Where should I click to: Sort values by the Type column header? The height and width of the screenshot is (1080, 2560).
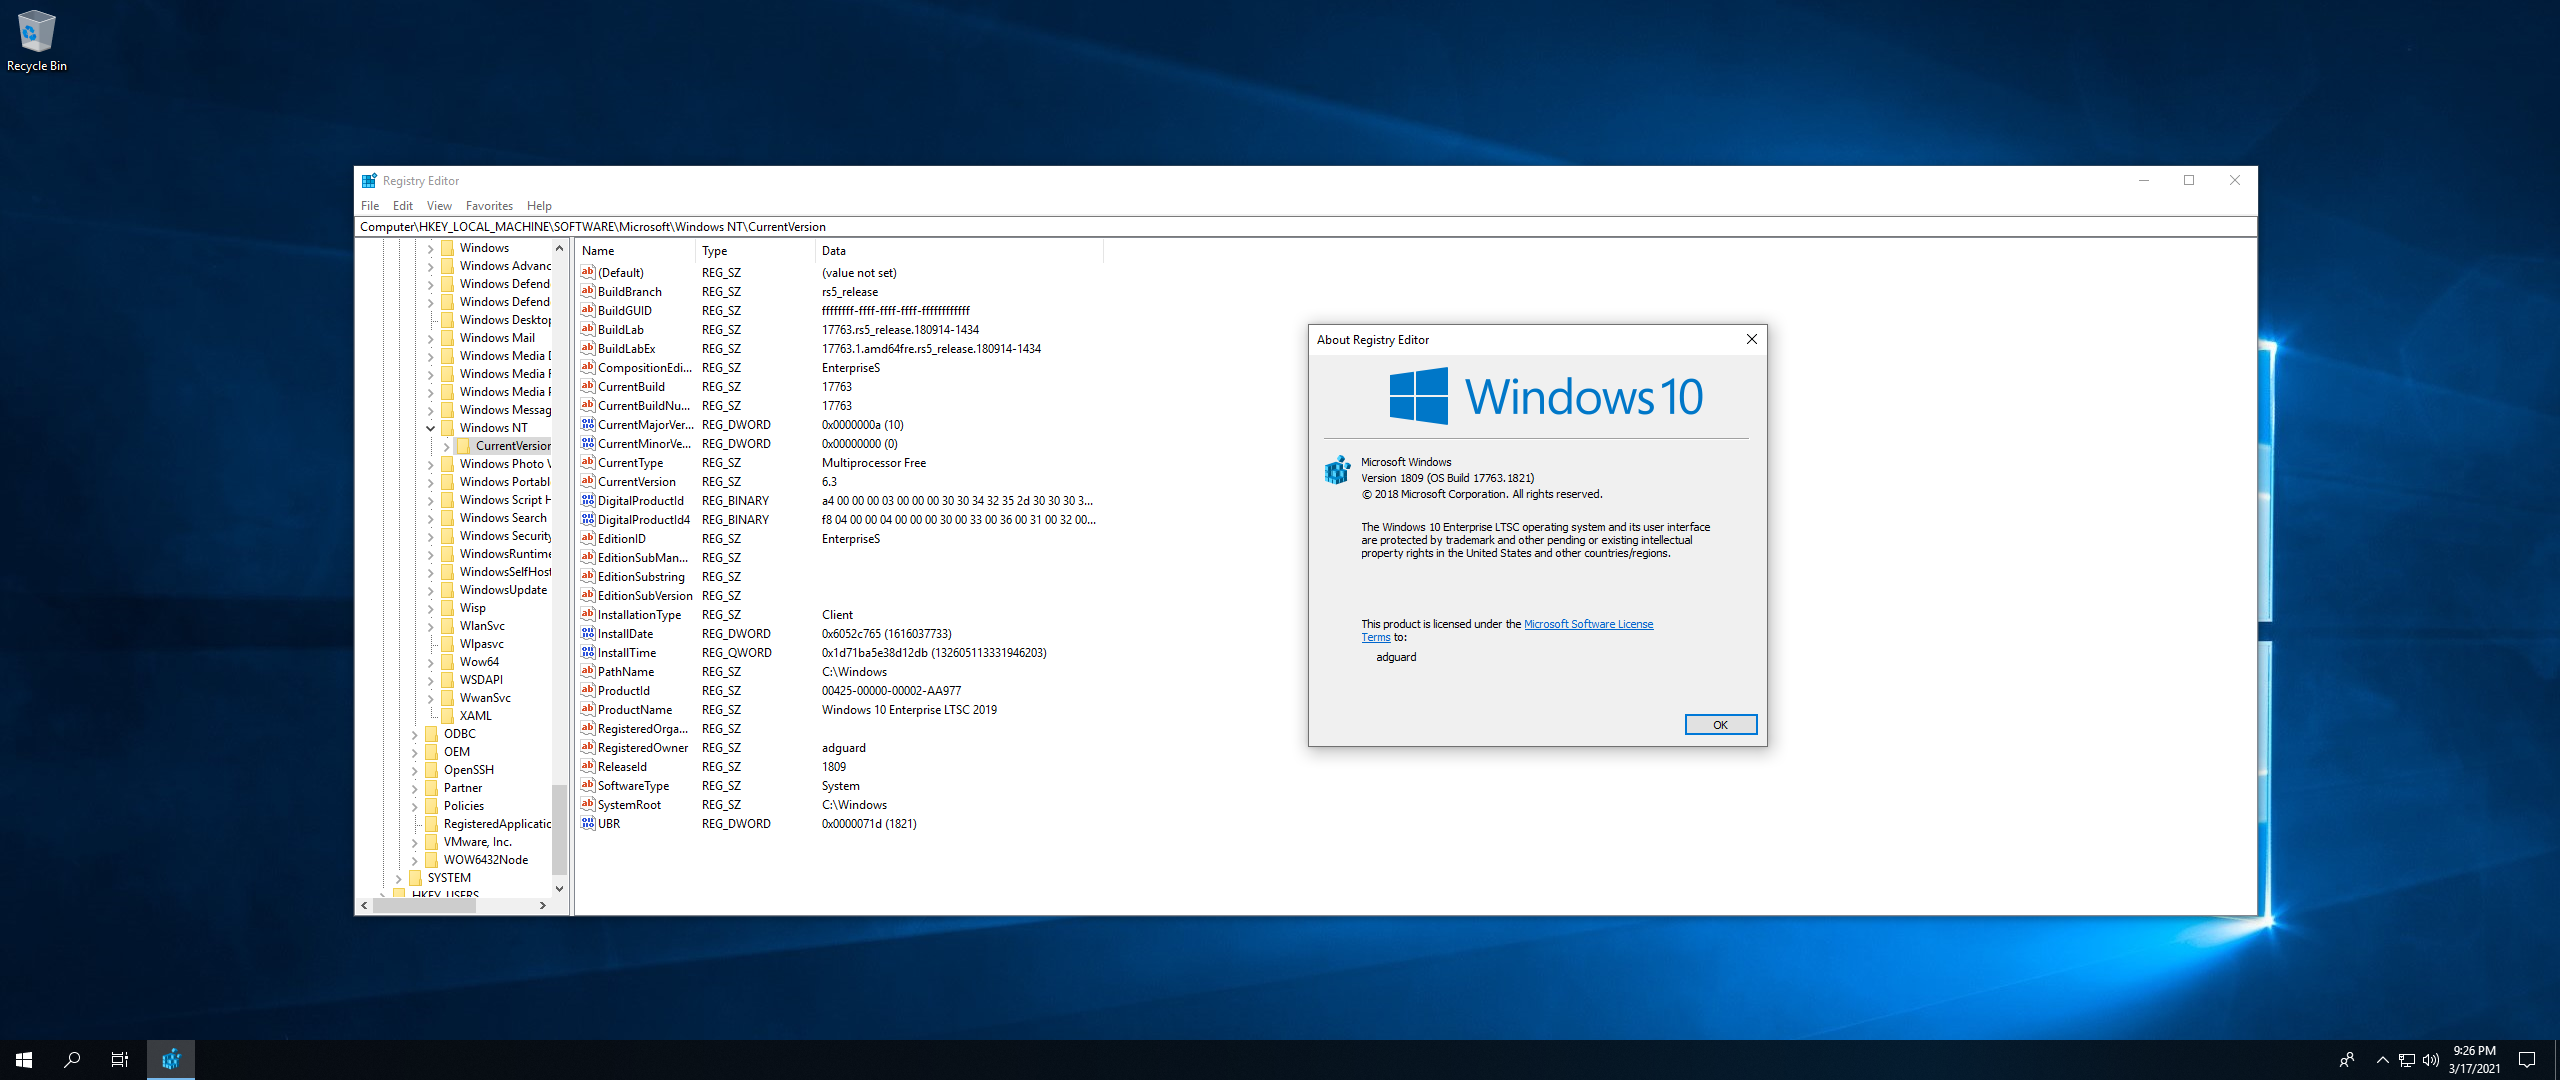coord(756,251)
